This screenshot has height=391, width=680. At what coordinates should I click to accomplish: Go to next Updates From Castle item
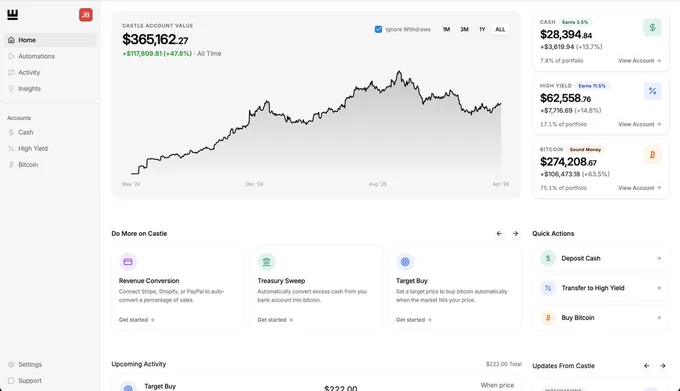tap(663, 366)
